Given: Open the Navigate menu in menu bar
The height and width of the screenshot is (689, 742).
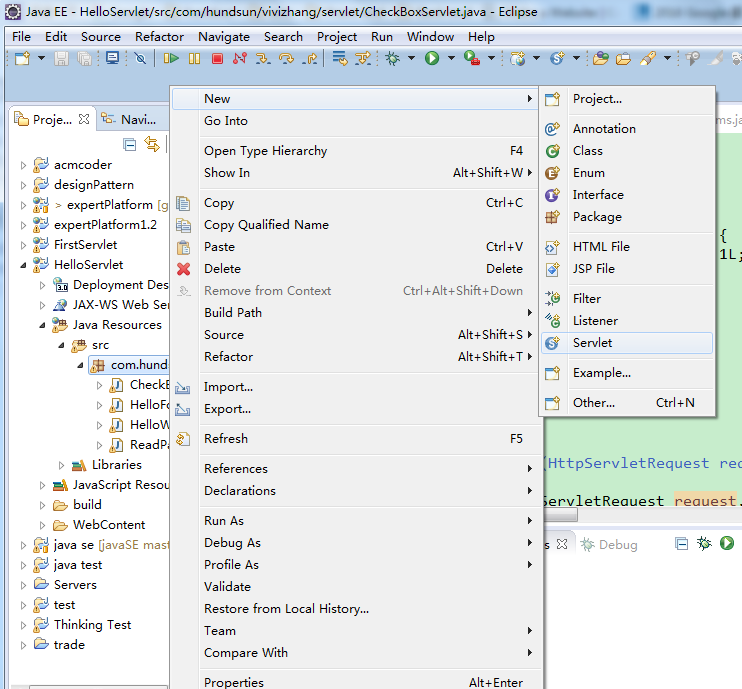Looking at the screenshot, I should coord(224,37).
